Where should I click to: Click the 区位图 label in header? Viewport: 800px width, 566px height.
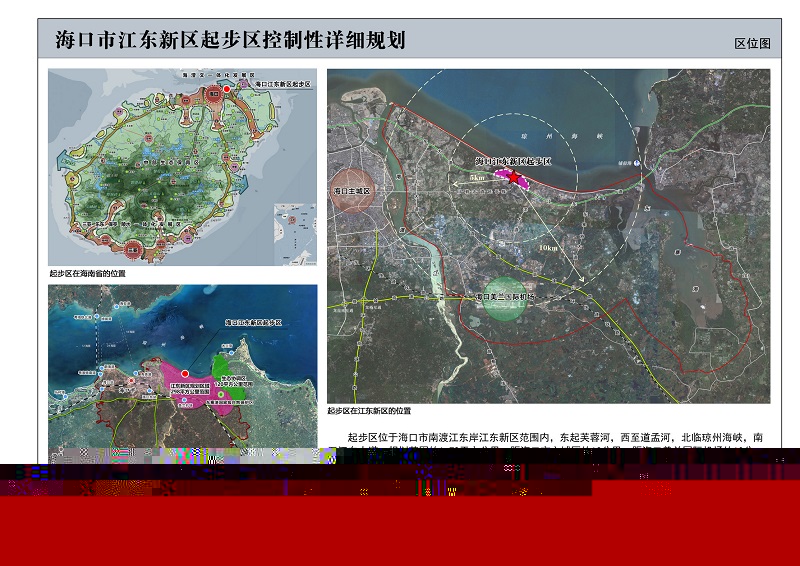tap(751, 44)
